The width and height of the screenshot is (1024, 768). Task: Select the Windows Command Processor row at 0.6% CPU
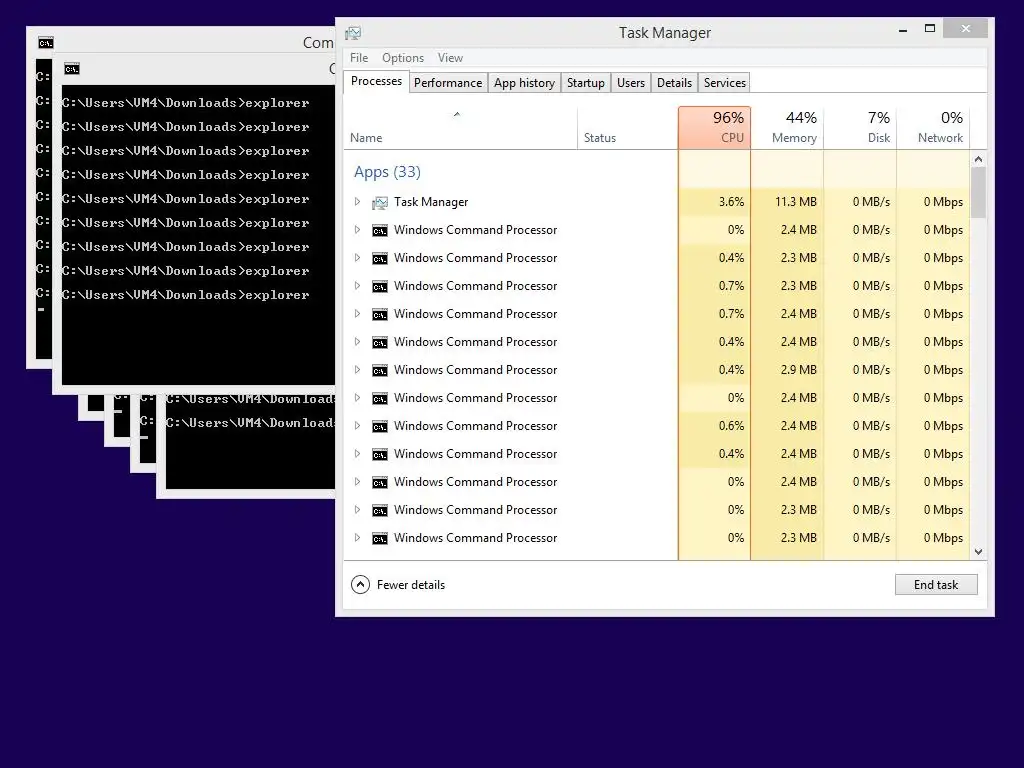coord(656,426)
